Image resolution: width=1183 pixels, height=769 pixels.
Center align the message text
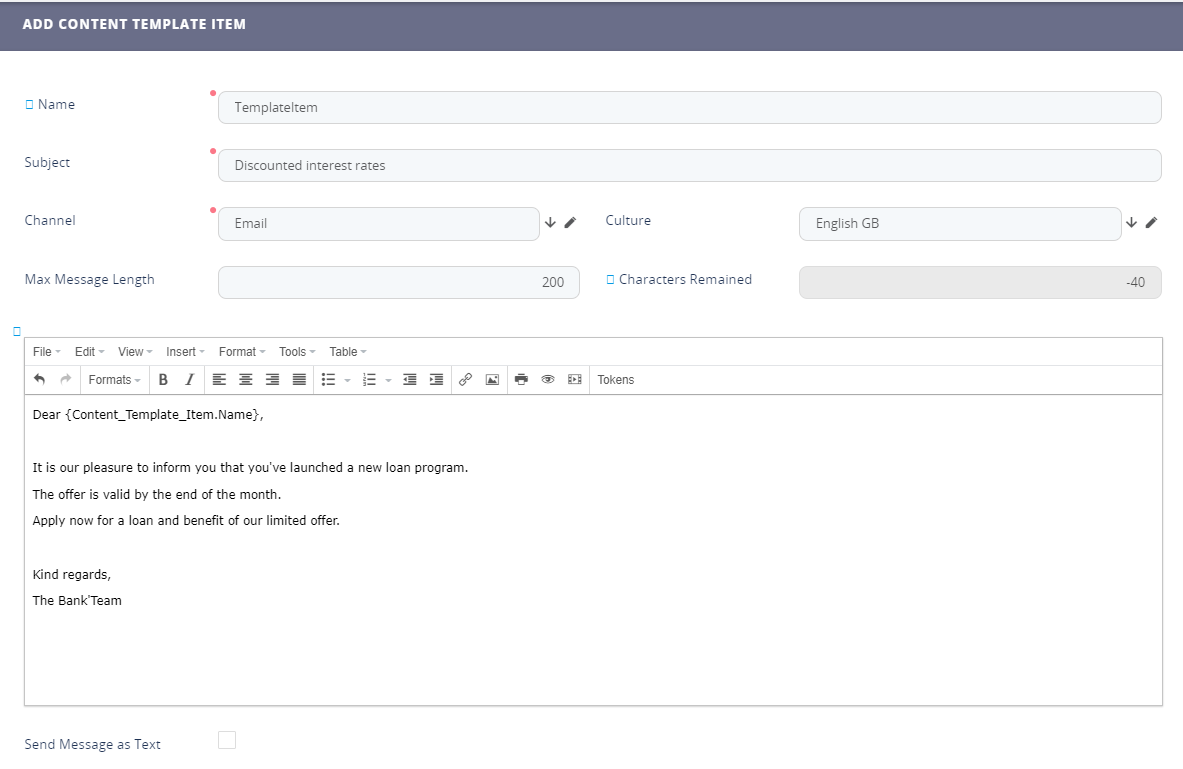tap(245, 380)
